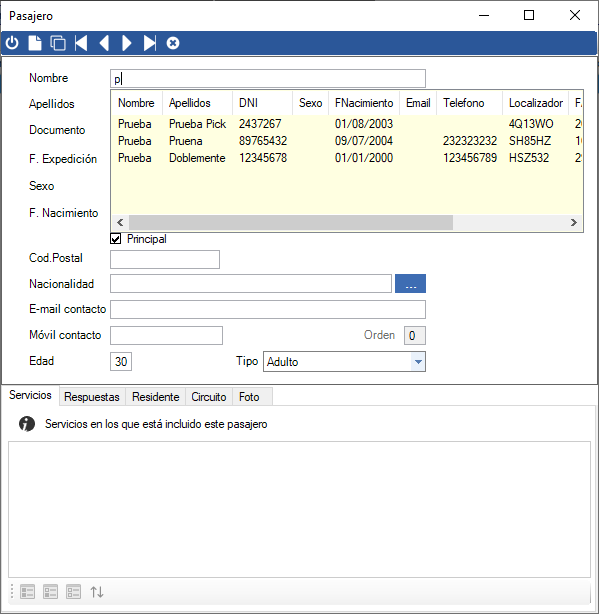
Task: Click the DNI column header
Action: (262, 103)
